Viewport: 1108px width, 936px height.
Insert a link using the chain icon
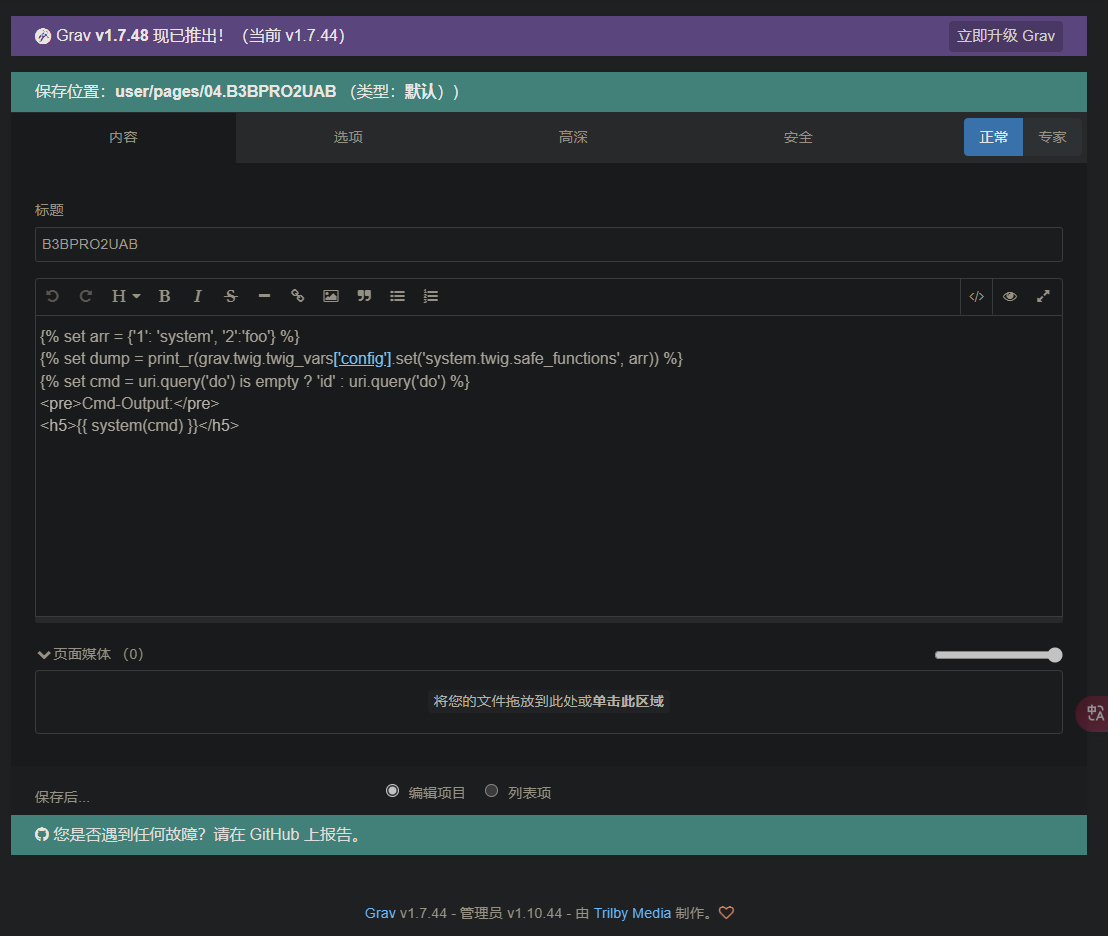click(x=297, y=296)
